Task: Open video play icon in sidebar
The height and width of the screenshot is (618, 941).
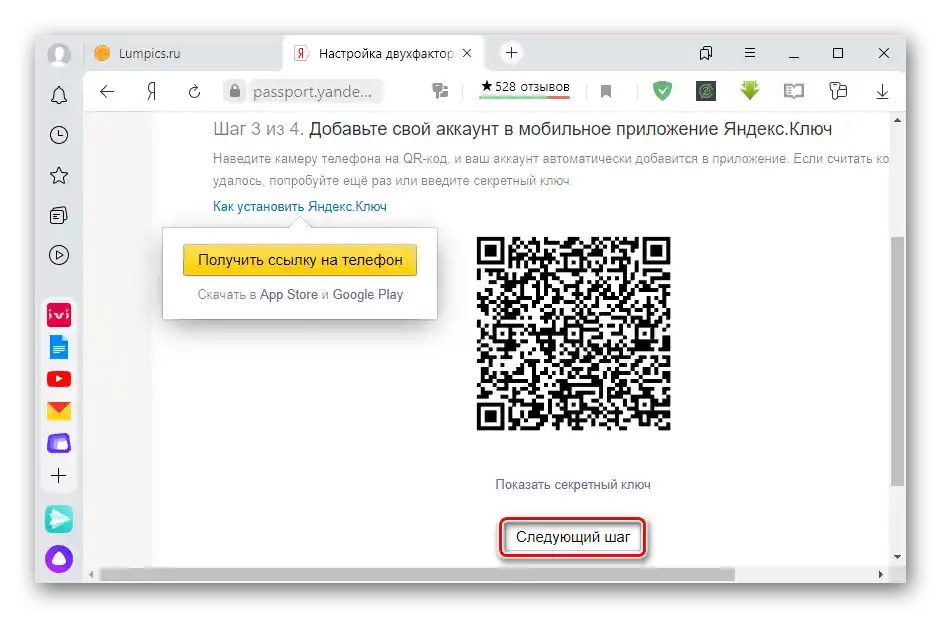Action: [59, 255]
